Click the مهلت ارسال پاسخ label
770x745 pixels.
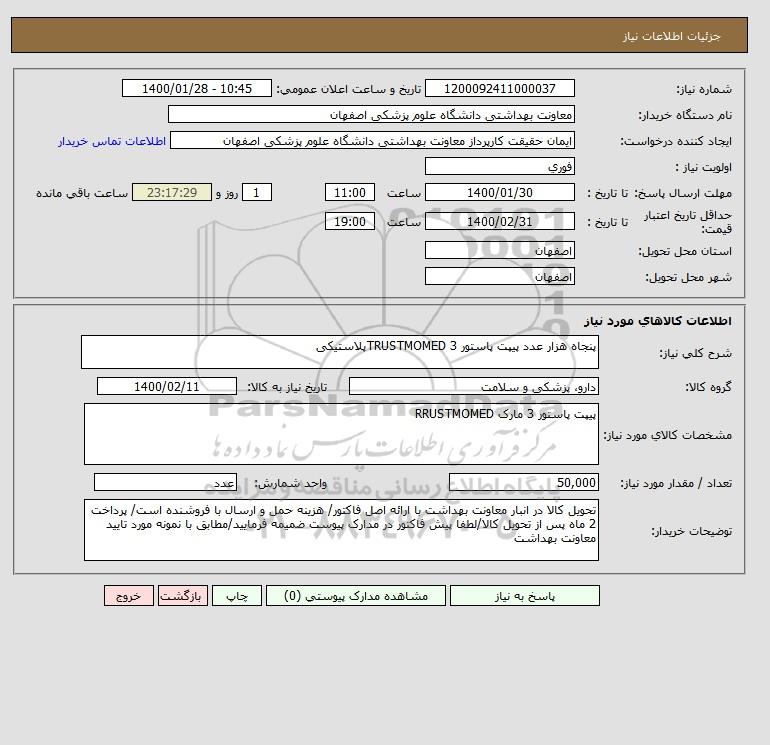pyautogui.click(x=683, y=193)
